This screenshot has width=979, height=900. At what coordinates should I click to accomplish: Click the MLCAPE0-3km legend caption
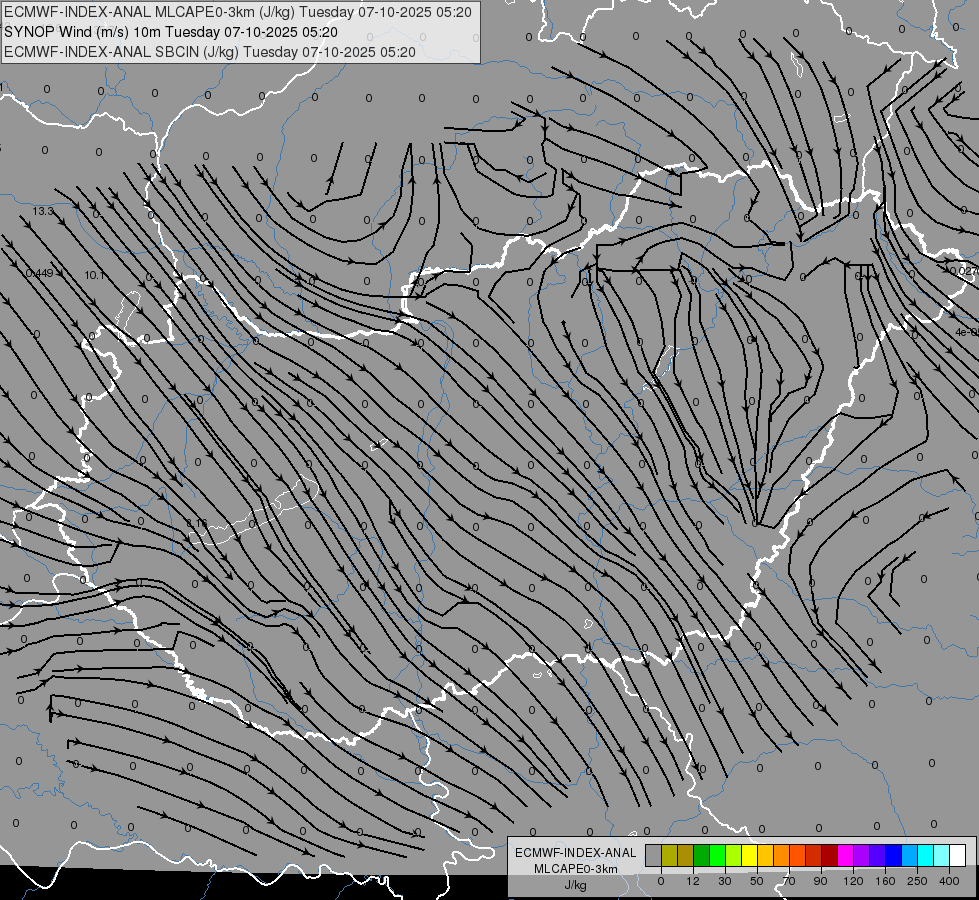[576, 869]
